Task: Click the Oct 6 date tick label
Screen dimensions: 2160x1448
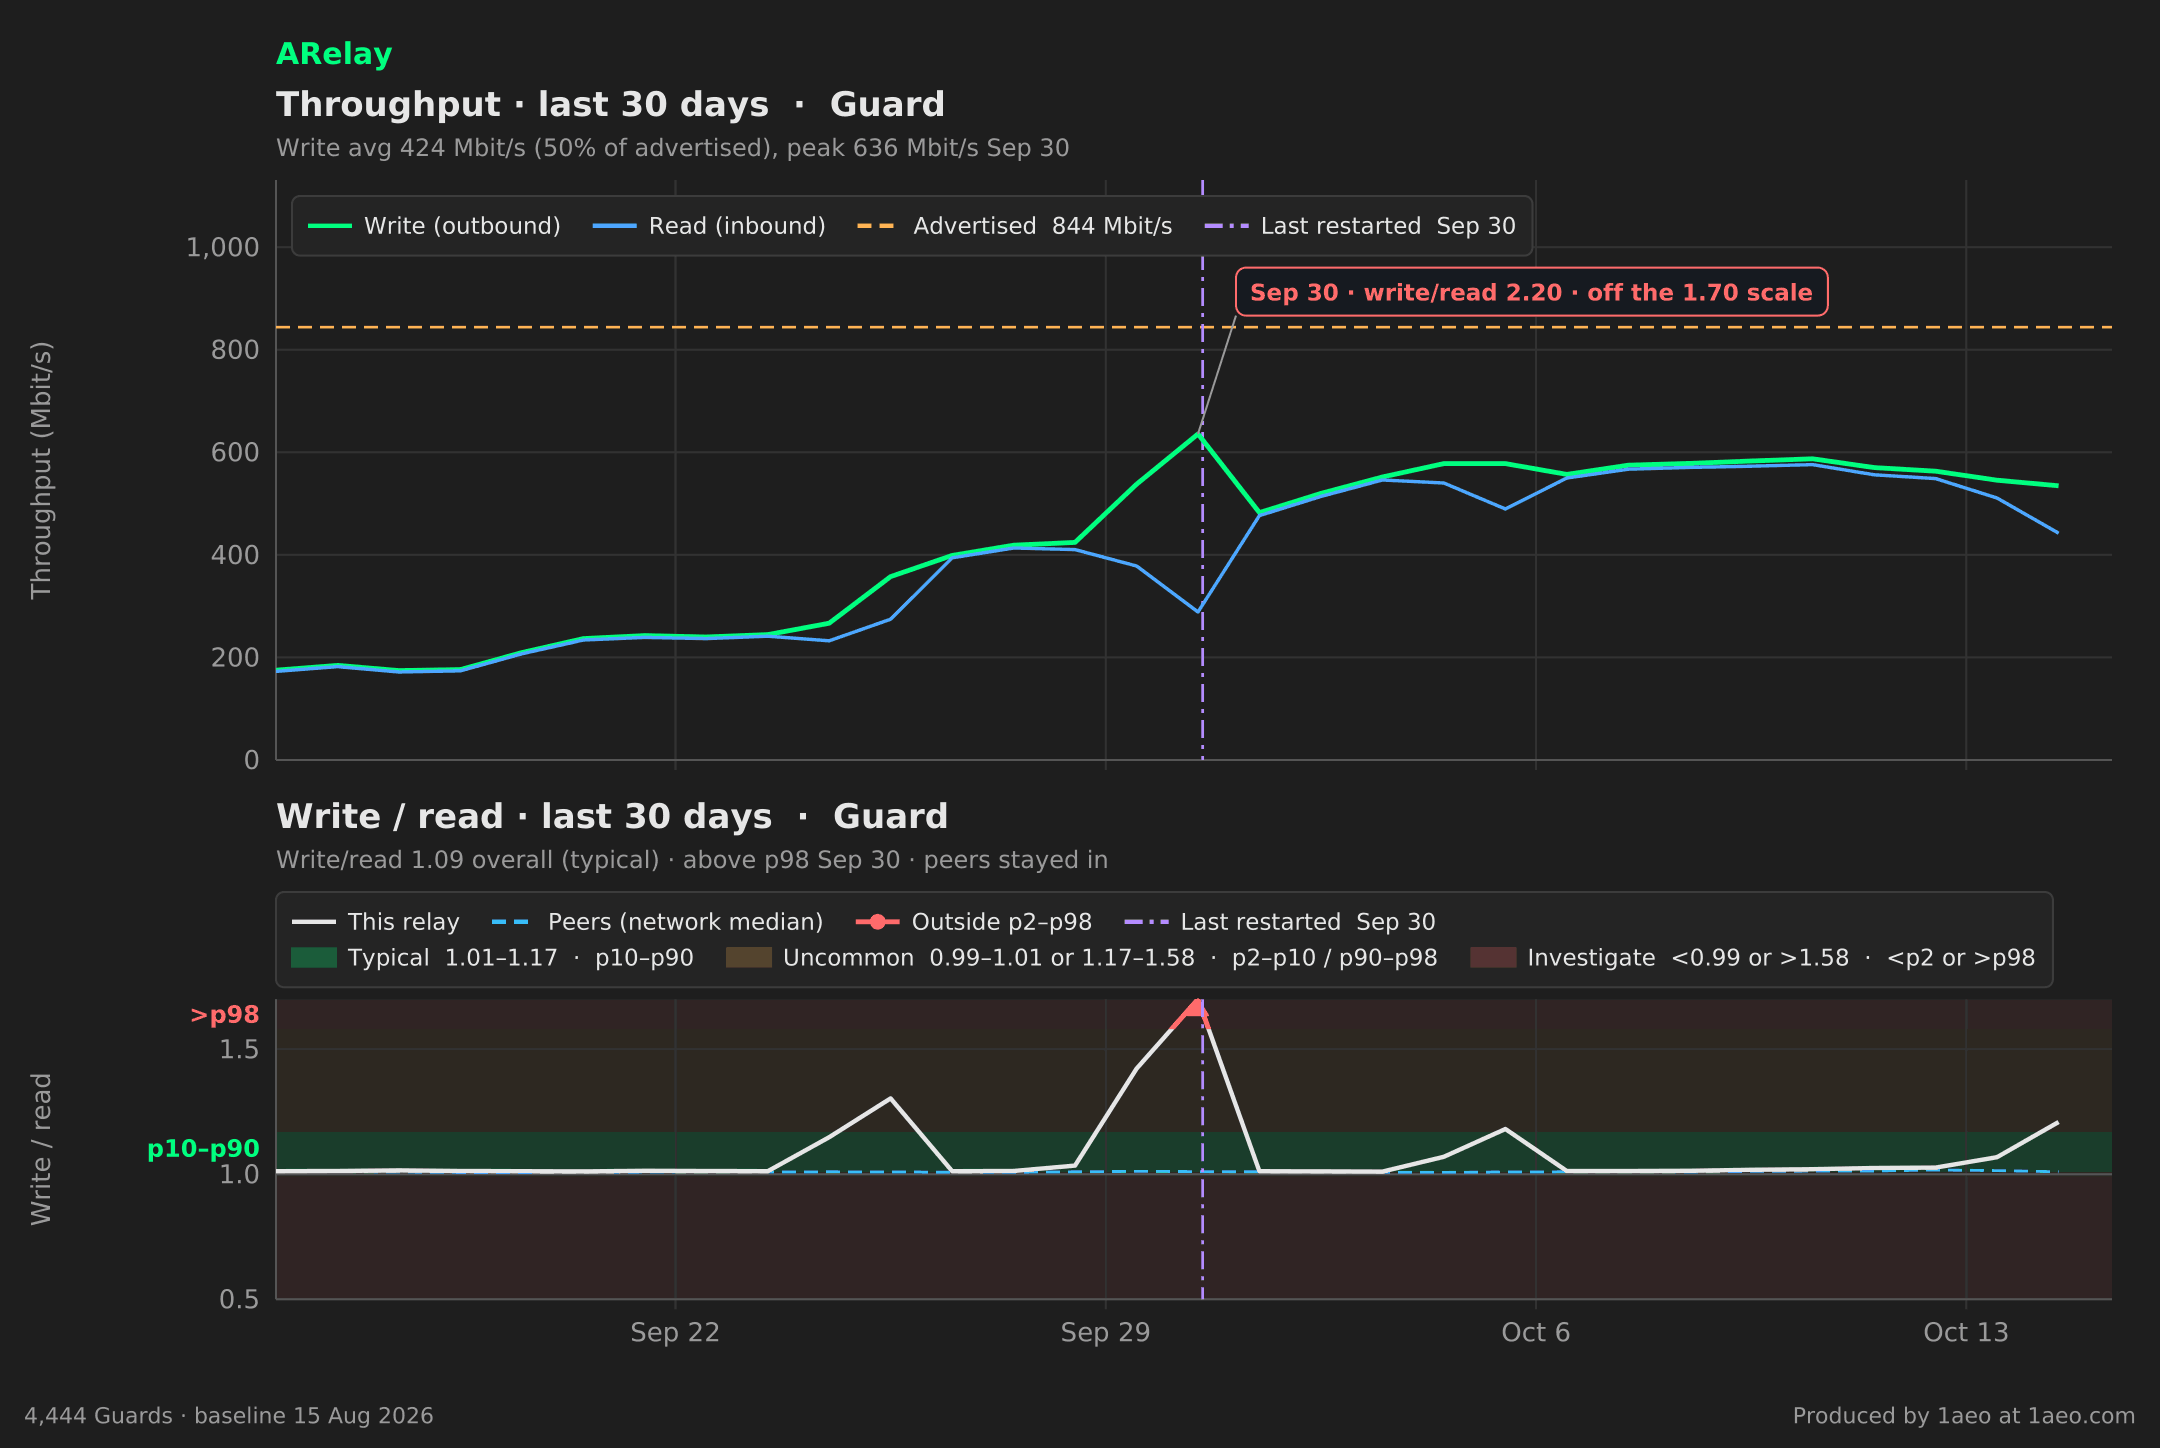Action: pyautogui.click(x=1536, y=1332)
